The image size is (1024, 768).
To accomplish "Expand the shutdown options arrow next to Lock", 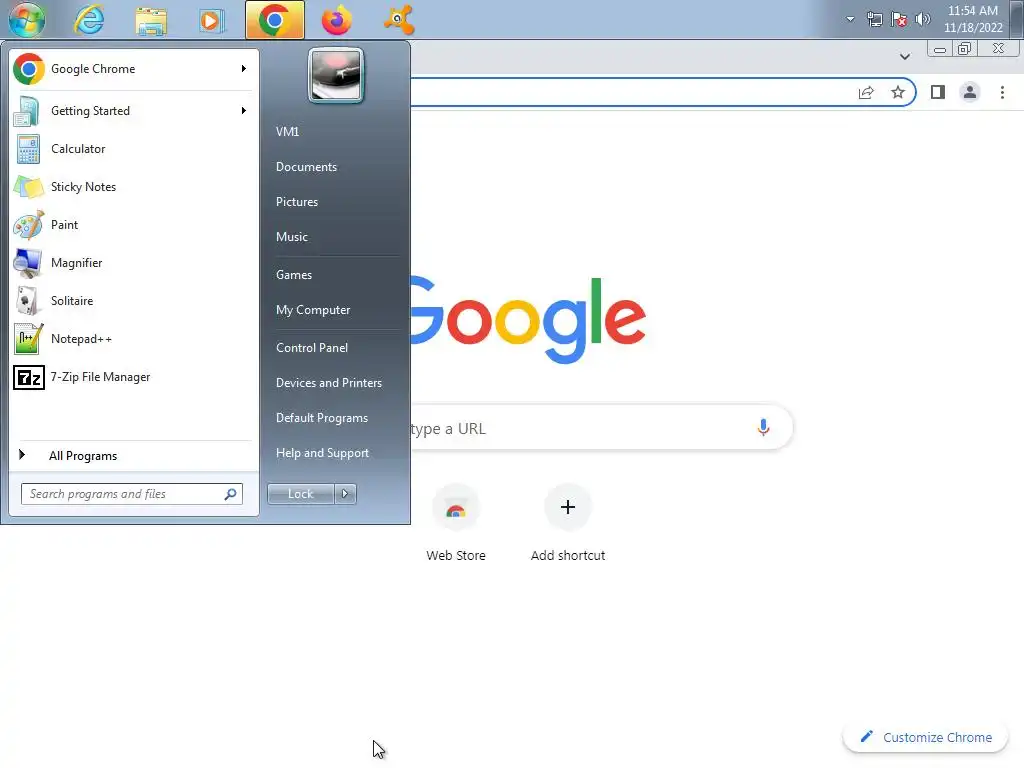I will click(x=345, y=494).
